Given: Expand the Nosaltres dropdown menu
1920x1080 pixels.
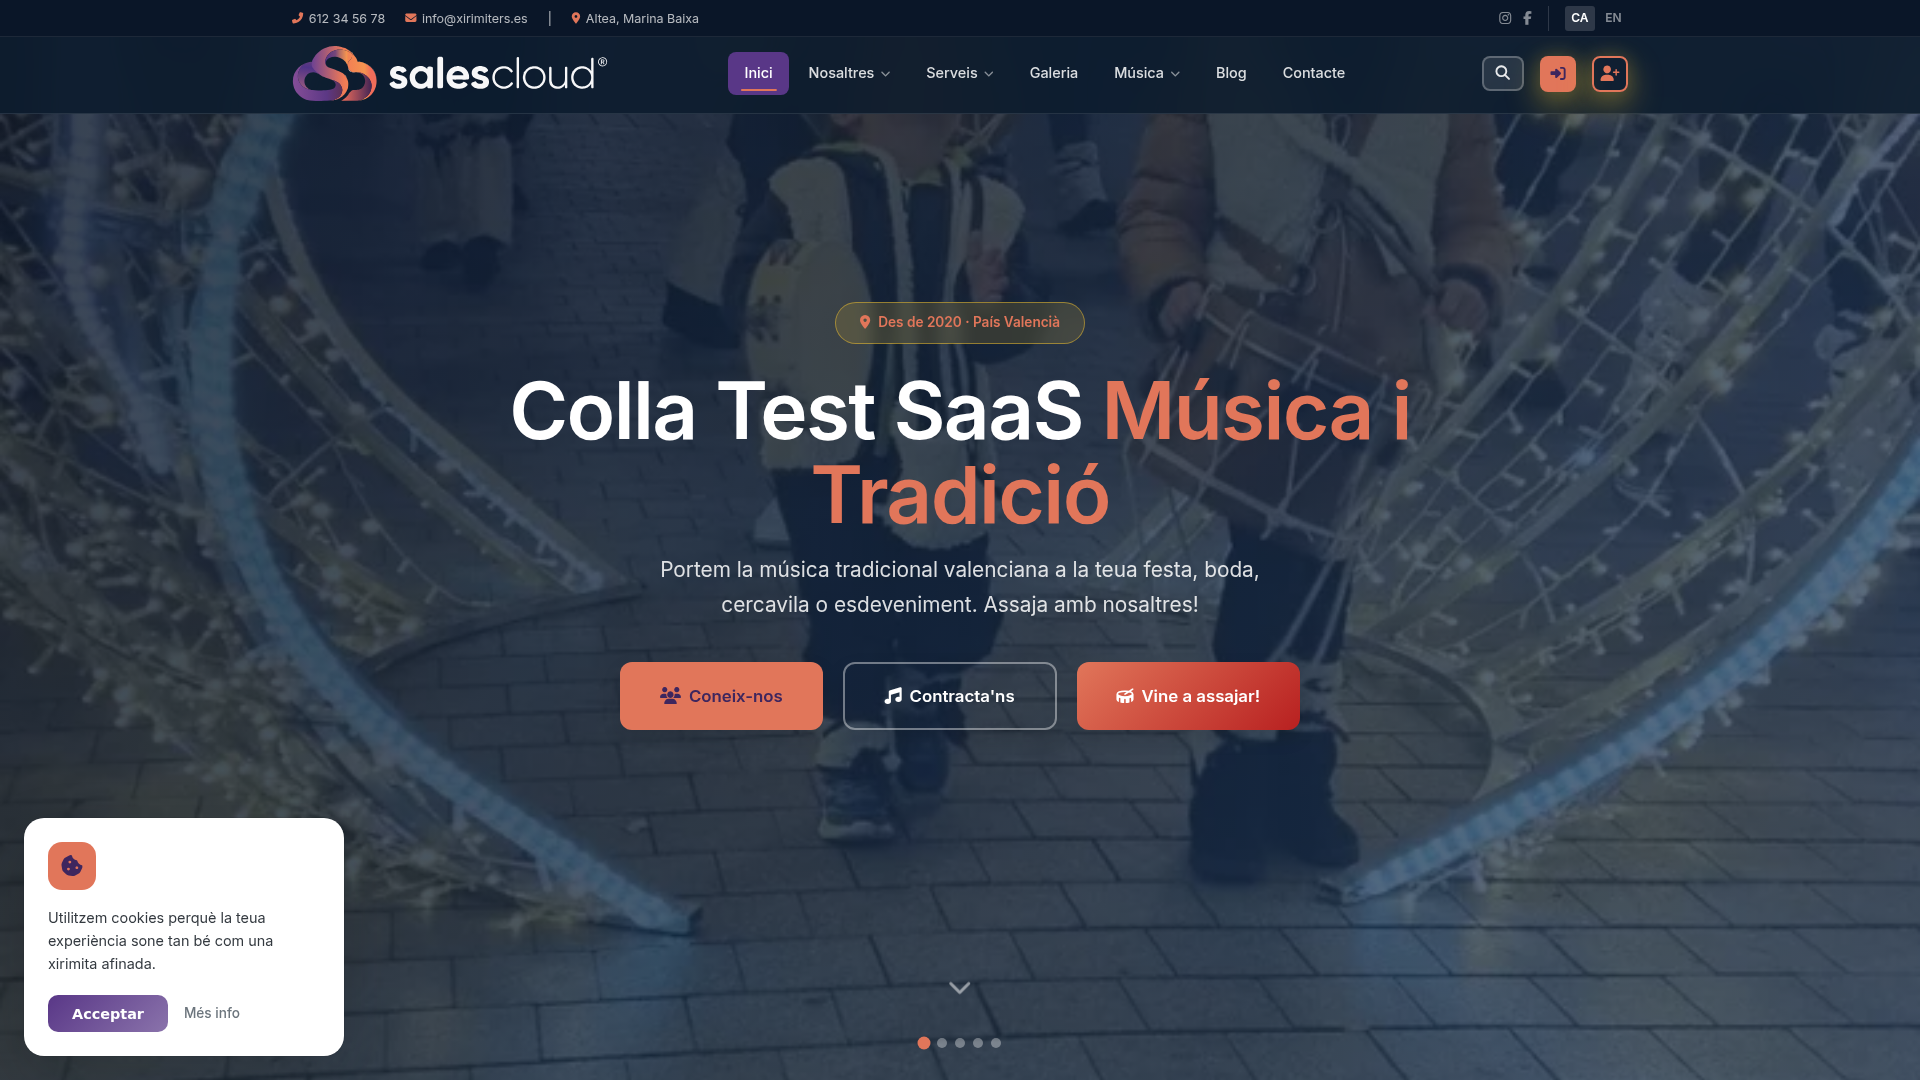Looking at the screenshot, I should coord(849,73).
